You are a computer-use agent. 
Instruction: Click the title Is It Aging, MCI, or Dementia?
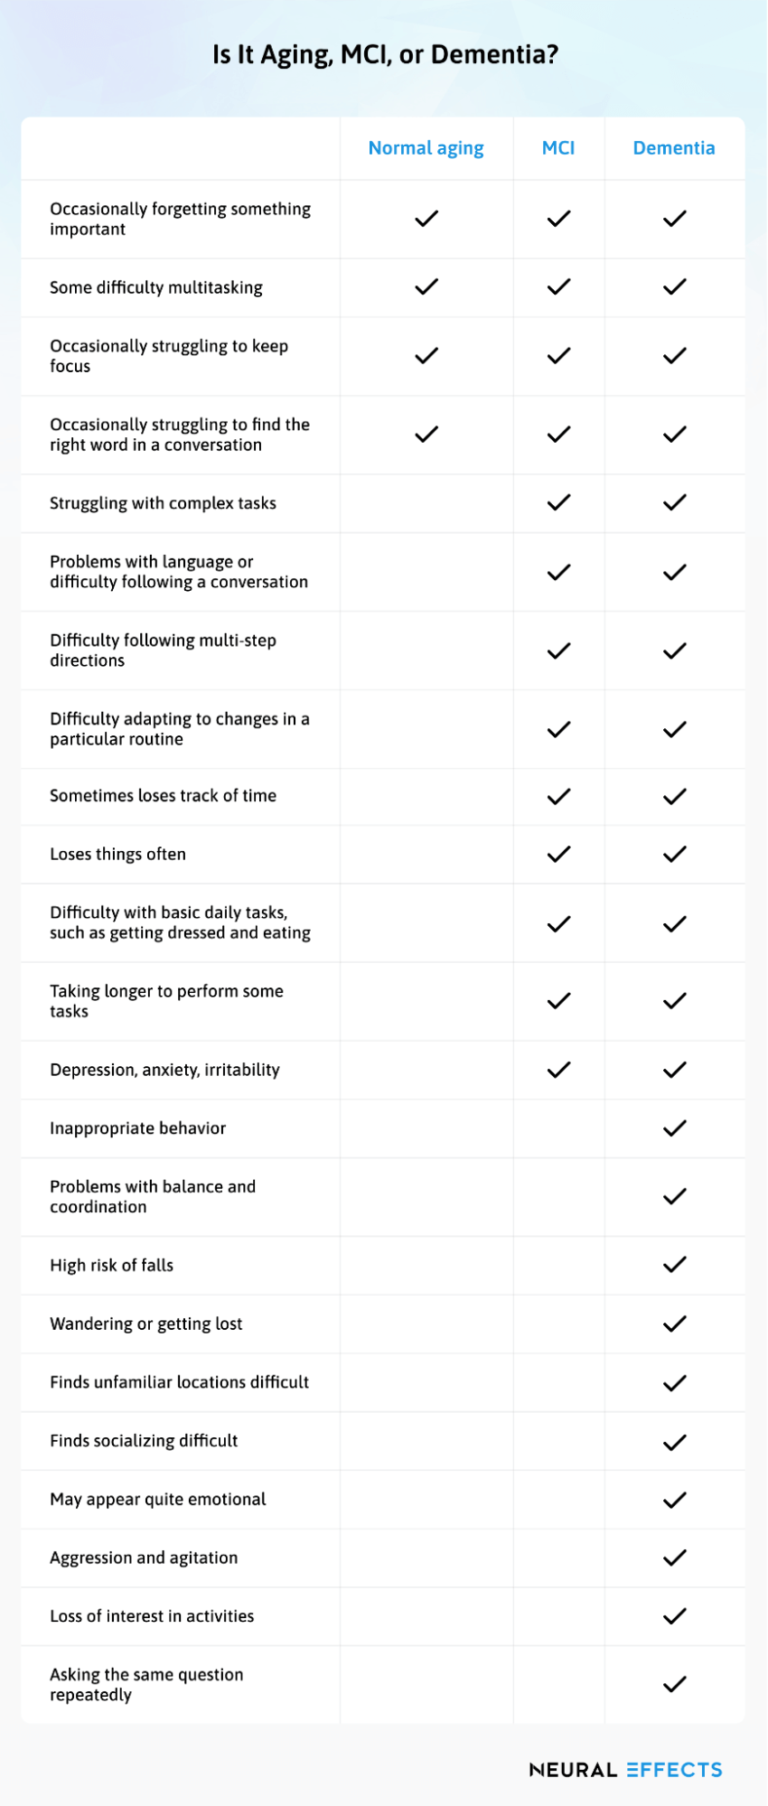tap(385, 55)
